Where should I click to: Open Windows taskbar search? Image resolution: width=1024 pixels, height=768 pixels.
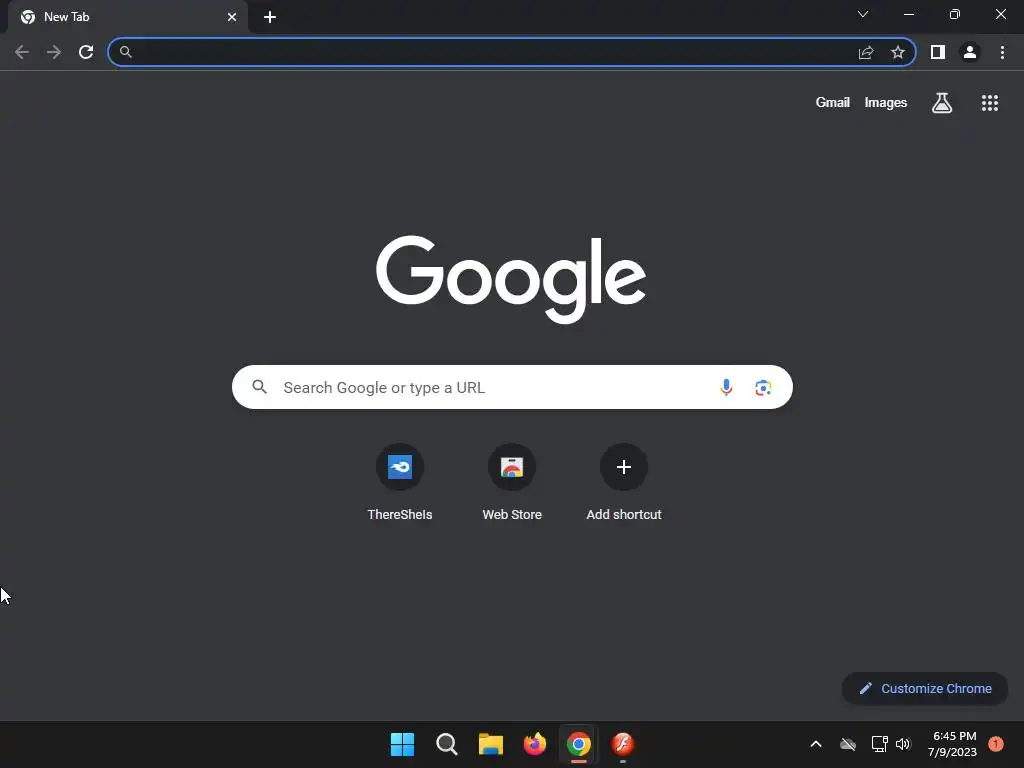[447, 744]
